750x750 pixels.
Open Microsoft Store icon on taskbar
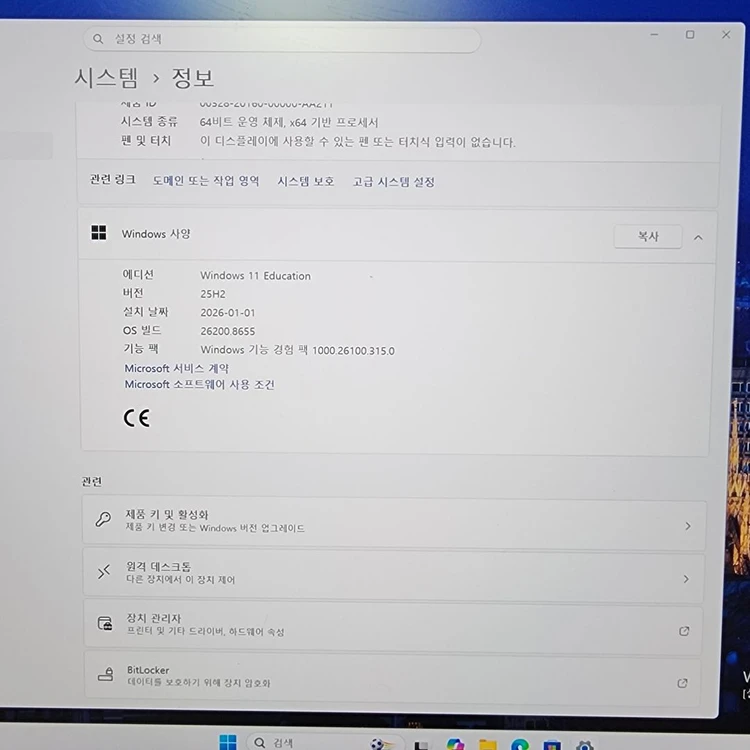point(552,745)
